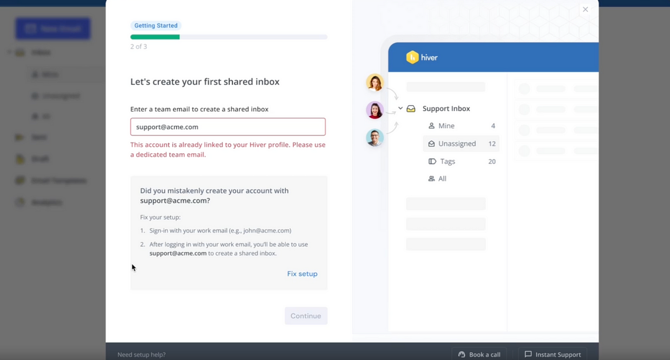
Task: Click the already linked error message
Action: (228, 149)
